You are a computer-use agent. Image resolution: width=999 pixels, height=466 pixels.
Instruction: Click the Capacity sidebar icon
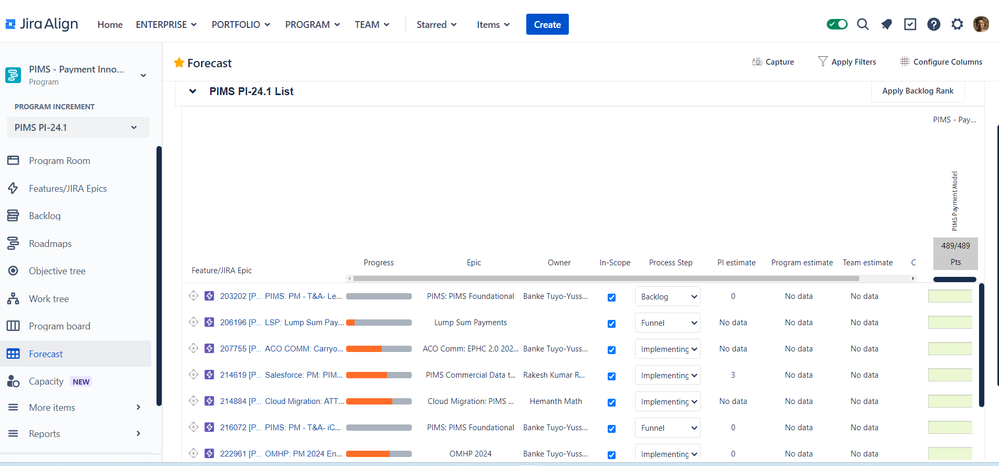click(13, 381)
